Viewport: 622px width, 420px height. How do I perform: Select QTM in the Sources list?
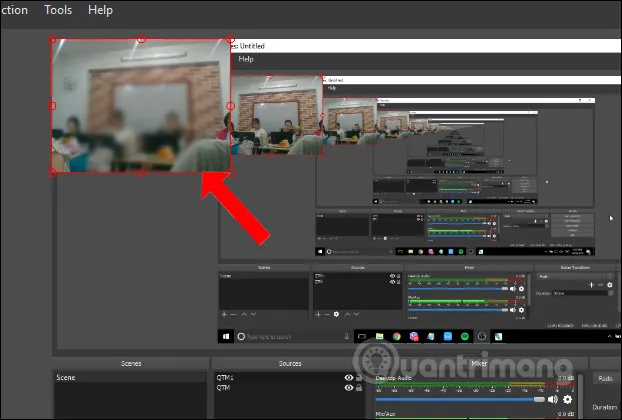click(227, 390)
